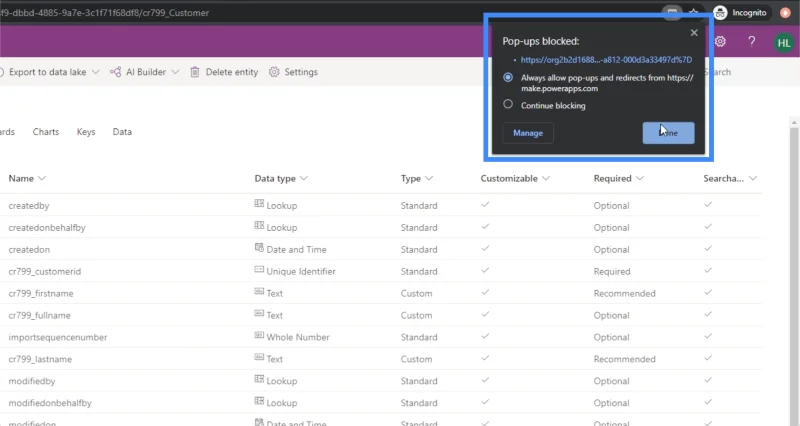Click the Done button in popup
The height and width of the screenshot is (426, 800).
[668, 133]
